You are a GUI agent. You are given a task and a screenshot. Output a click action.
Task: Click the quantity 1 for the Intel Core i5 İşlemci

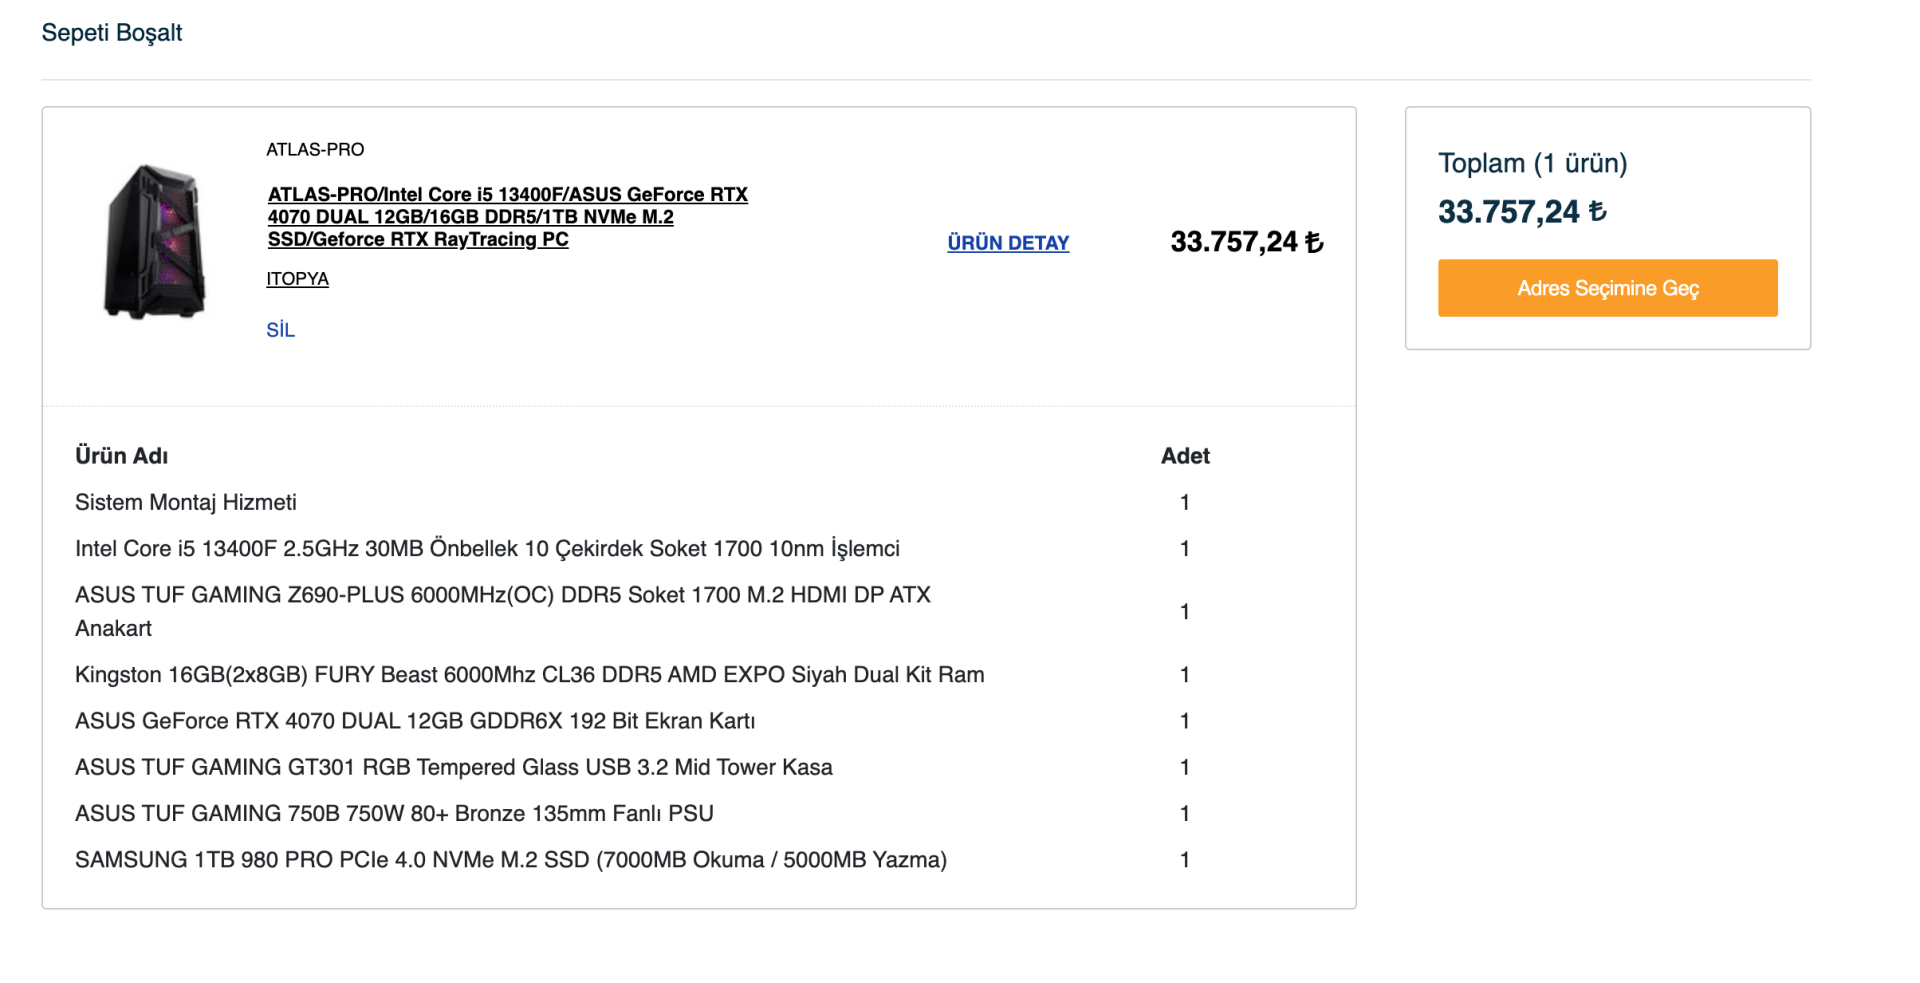[1185, 548]
